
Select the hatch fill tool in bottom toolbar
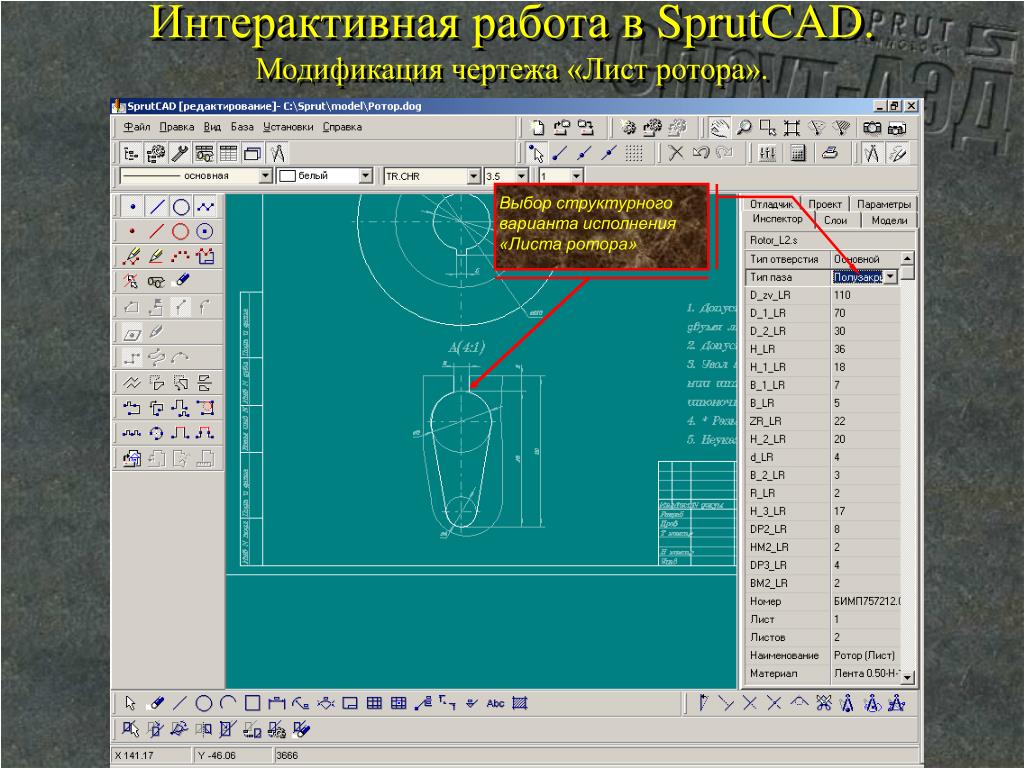click(x=520, y=703)
